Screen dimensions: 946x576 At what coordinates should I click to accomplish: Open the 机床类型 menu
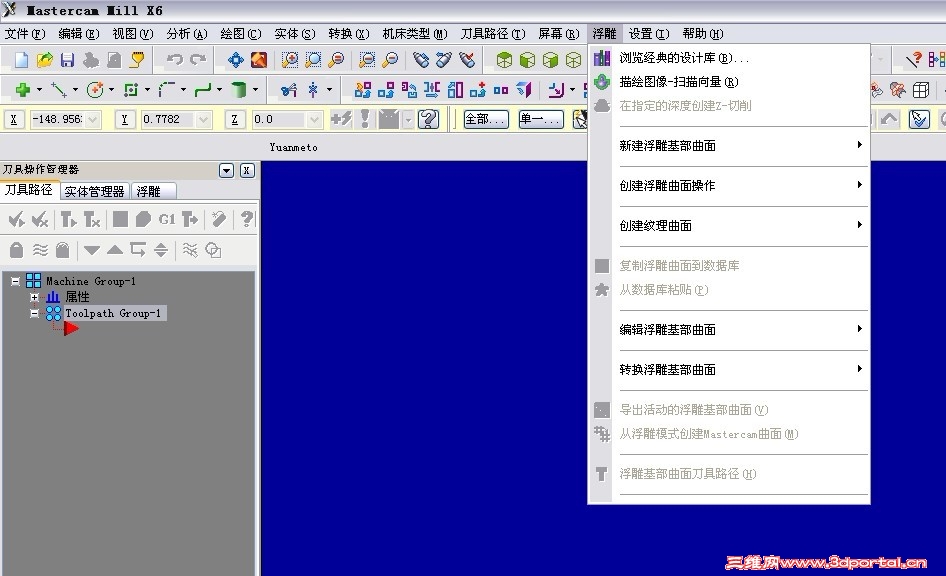tap(415, 34)
